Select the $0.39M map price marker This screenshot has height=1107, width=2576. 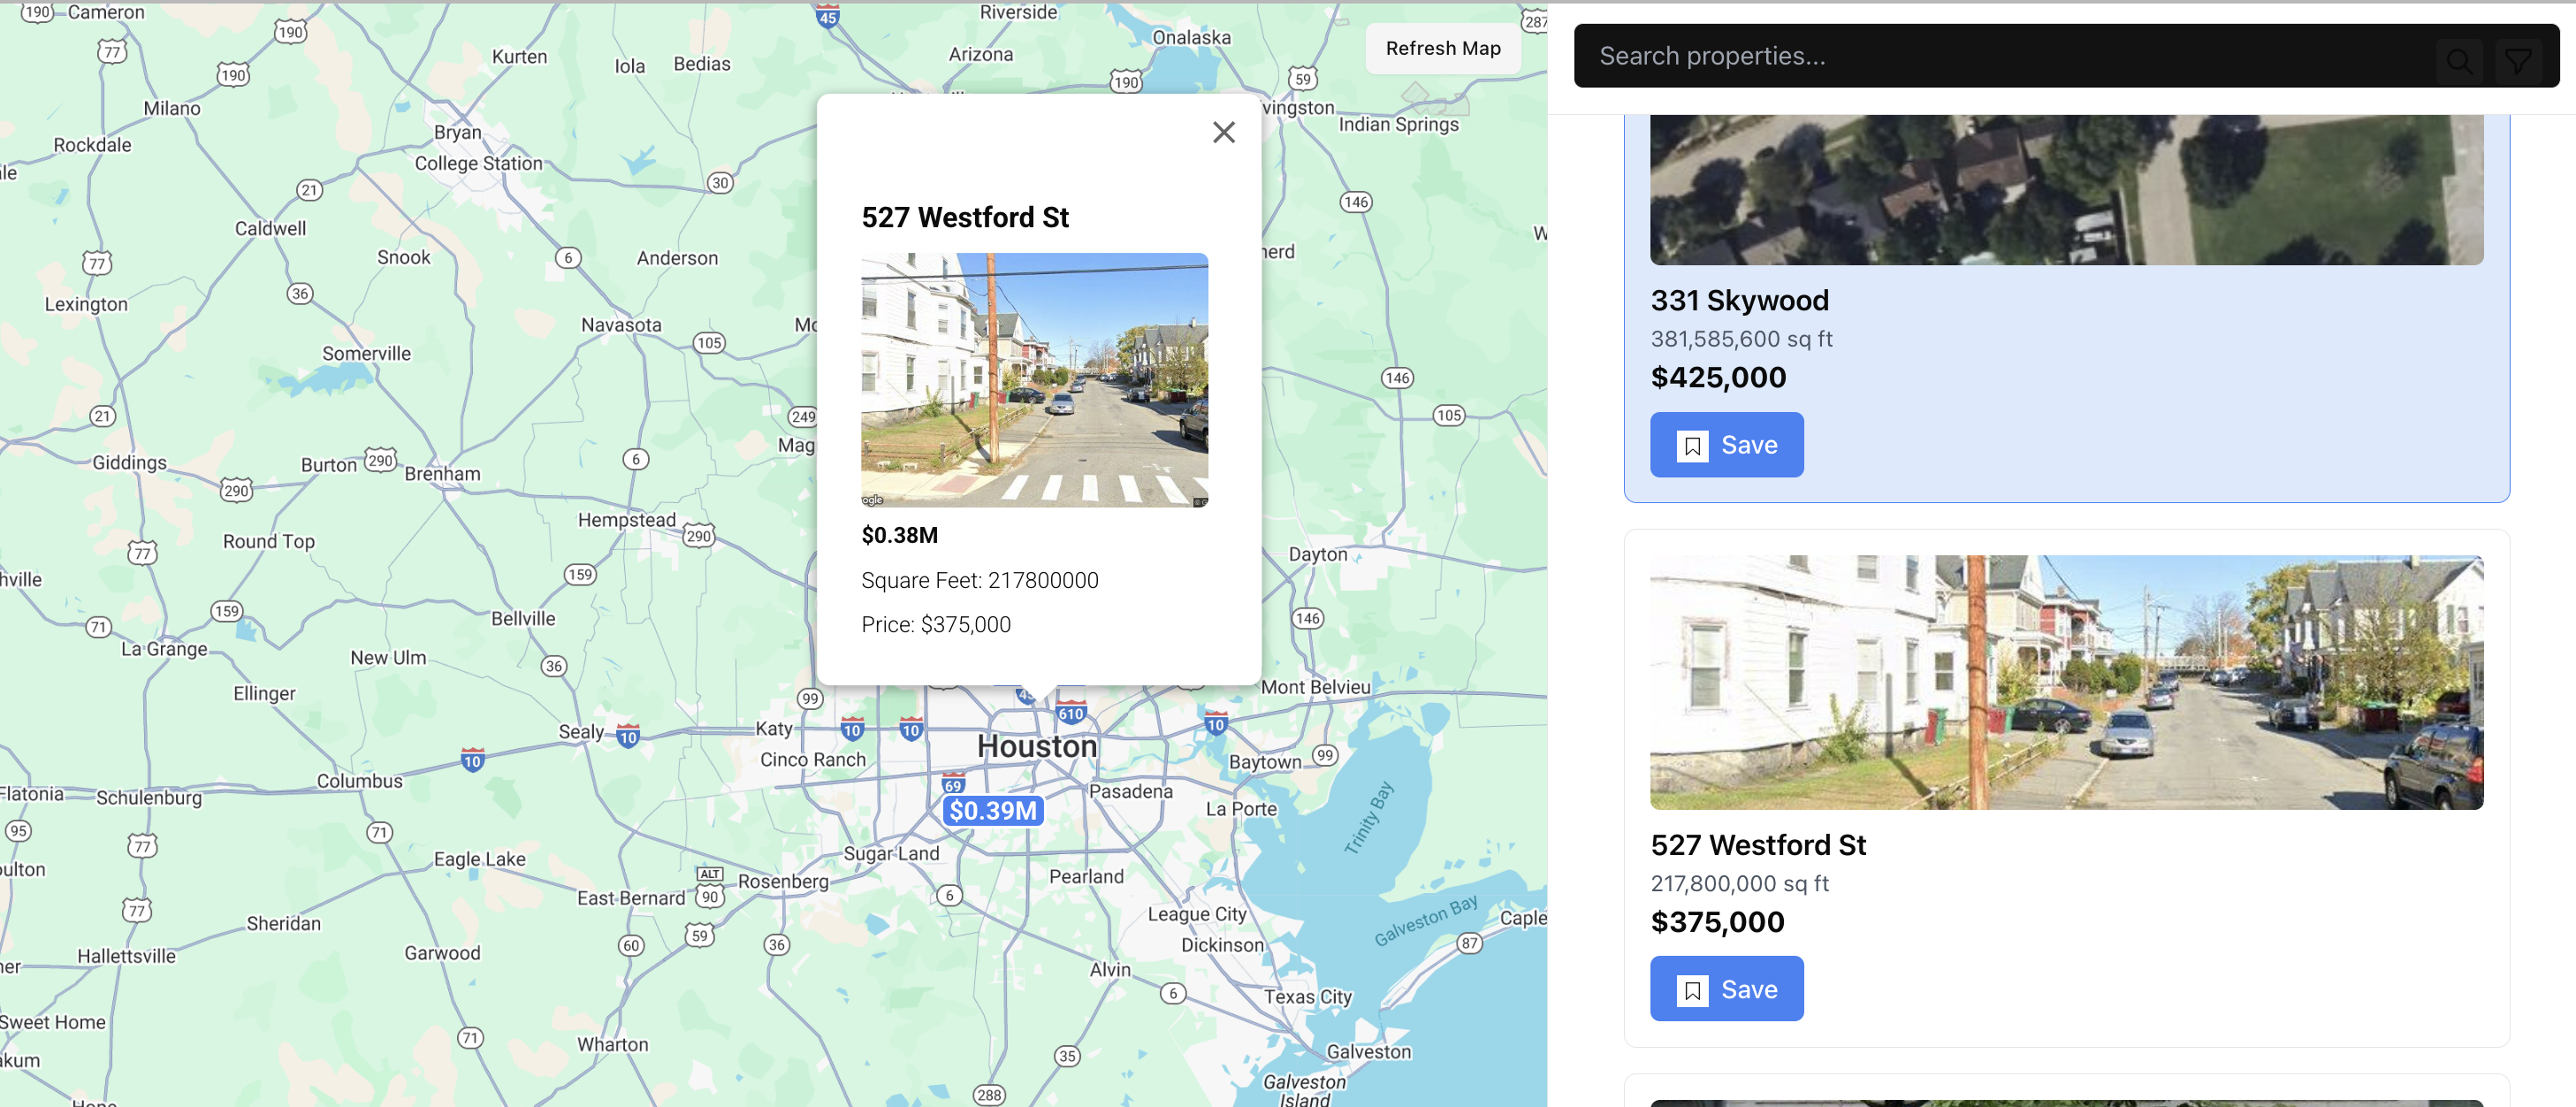click(992, 810)
